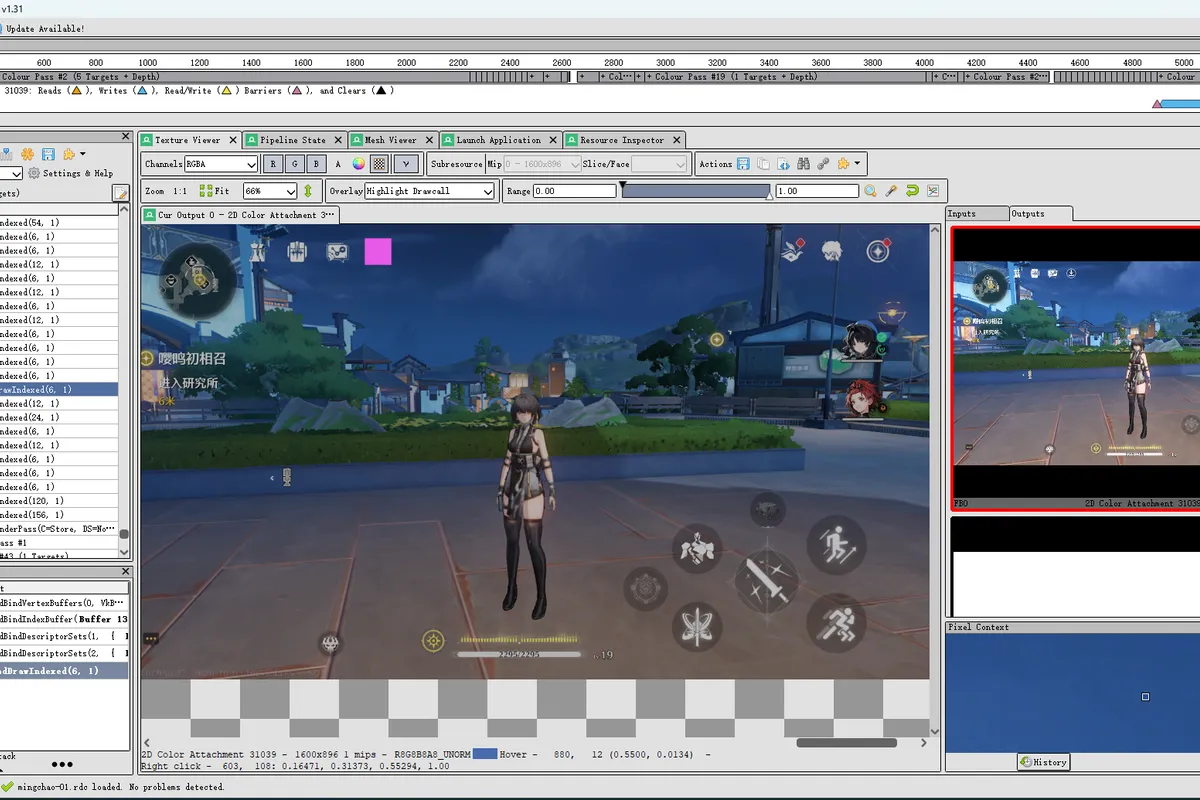Toggle gamma display color wheel button
Screen dimensions: 1200x800
click(358, 164)
